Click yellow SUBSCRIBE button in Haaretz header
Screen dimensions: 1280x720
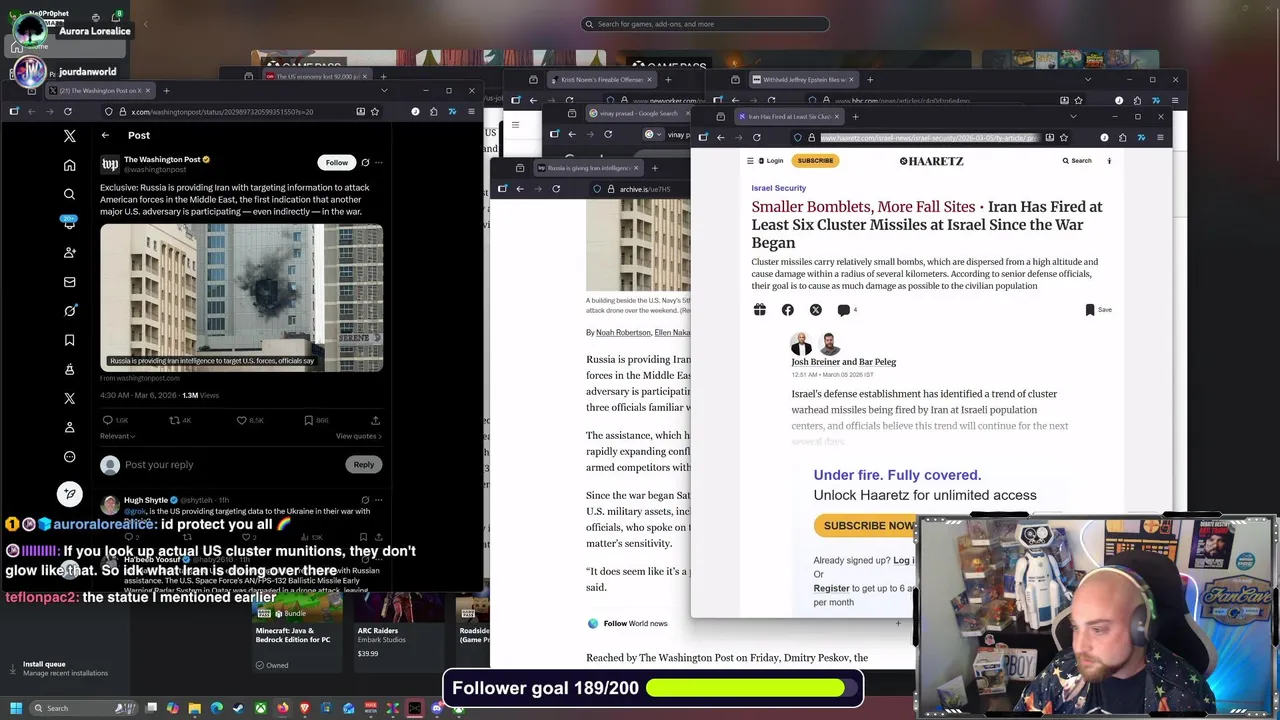click(815, 160)
